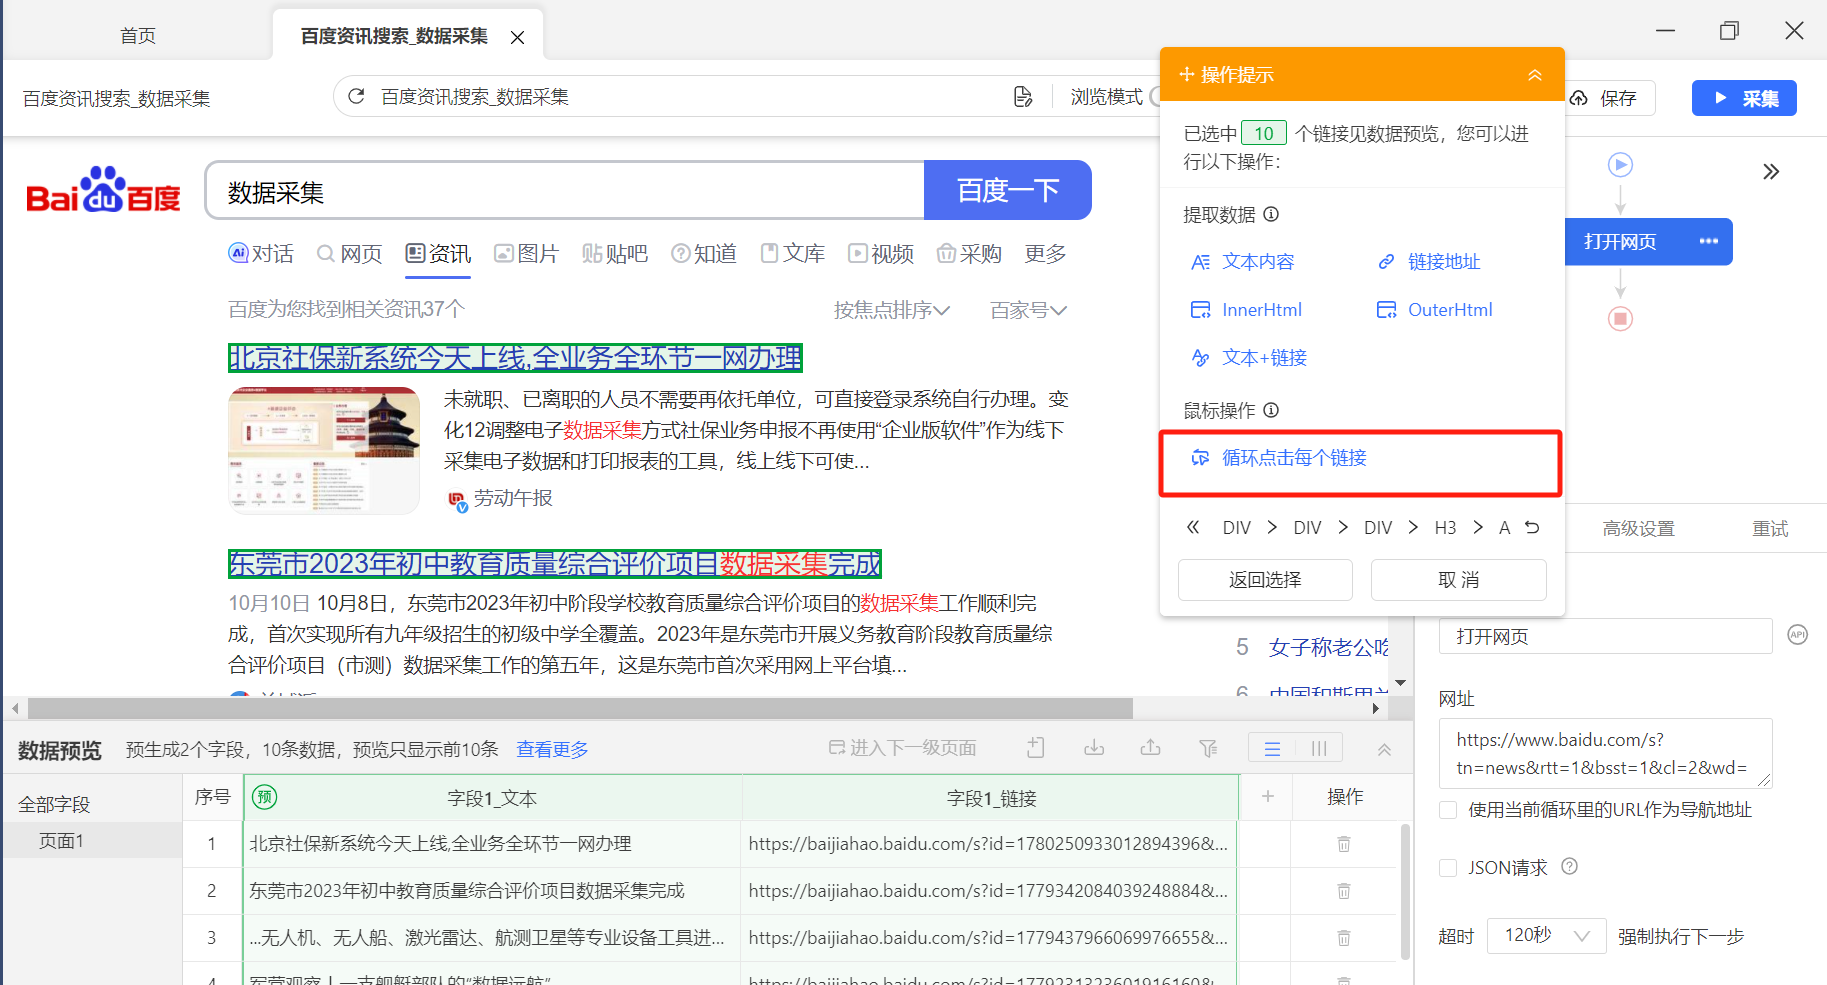Screen dimensions: 1827x985
Task: Switch data preview to vertical column layout
Action: (x=1319, y=748)
